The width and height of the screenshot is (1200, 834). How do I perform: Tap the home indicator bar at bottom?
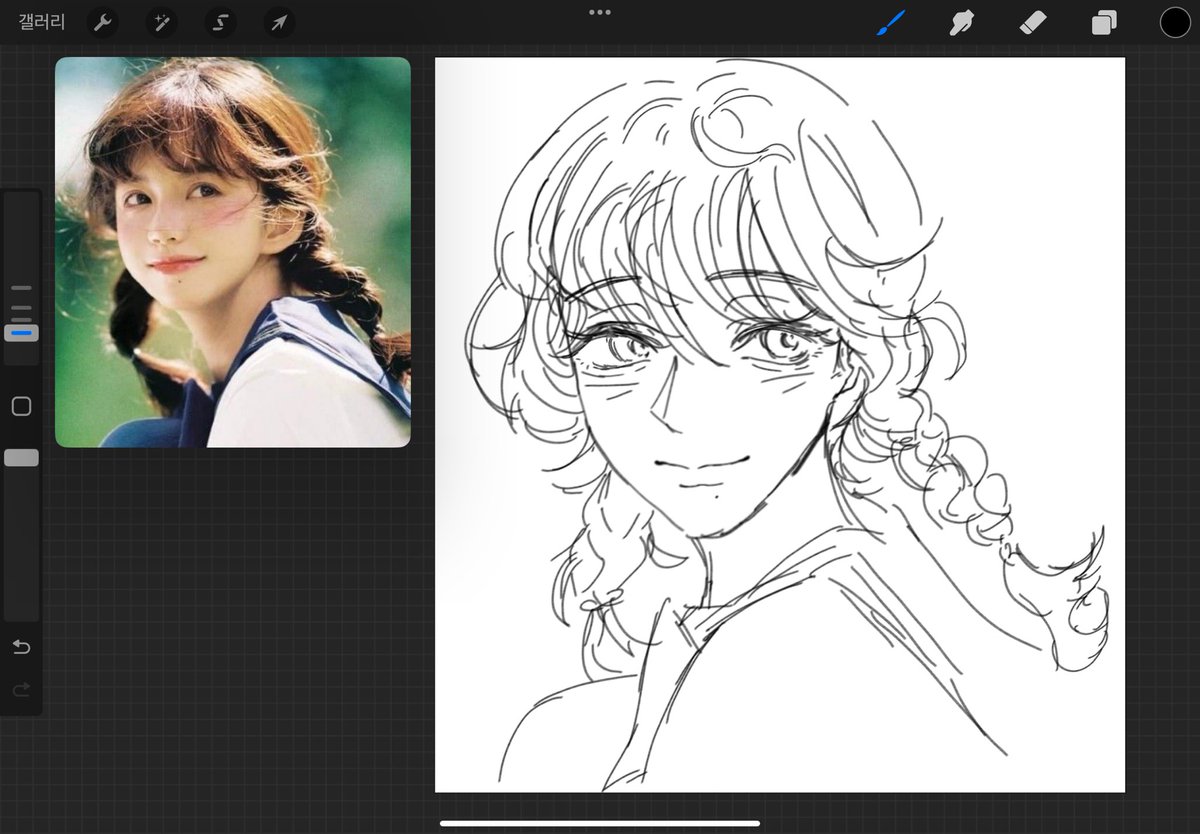[x=600, y=824]
